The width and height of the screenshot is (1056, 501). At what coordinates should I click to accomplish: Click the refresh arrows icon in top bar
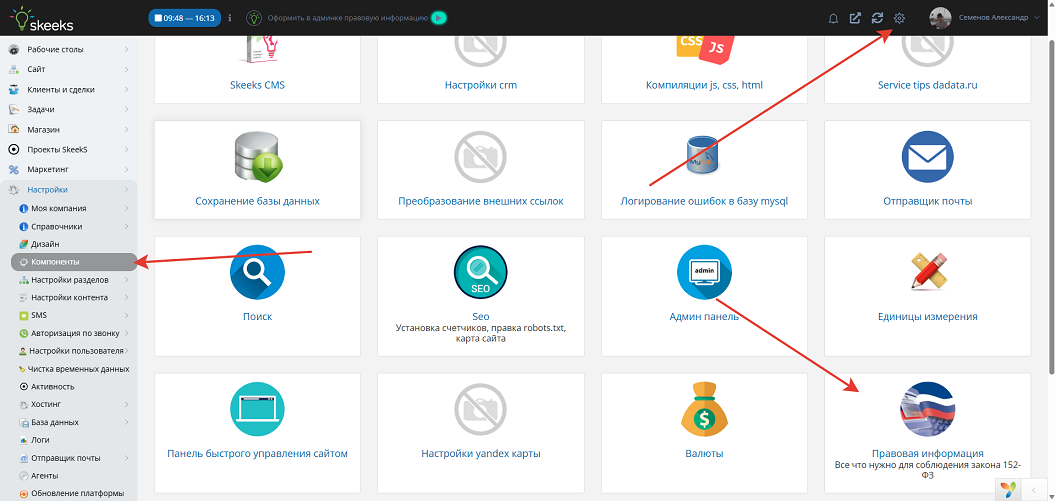click(877, 18)
